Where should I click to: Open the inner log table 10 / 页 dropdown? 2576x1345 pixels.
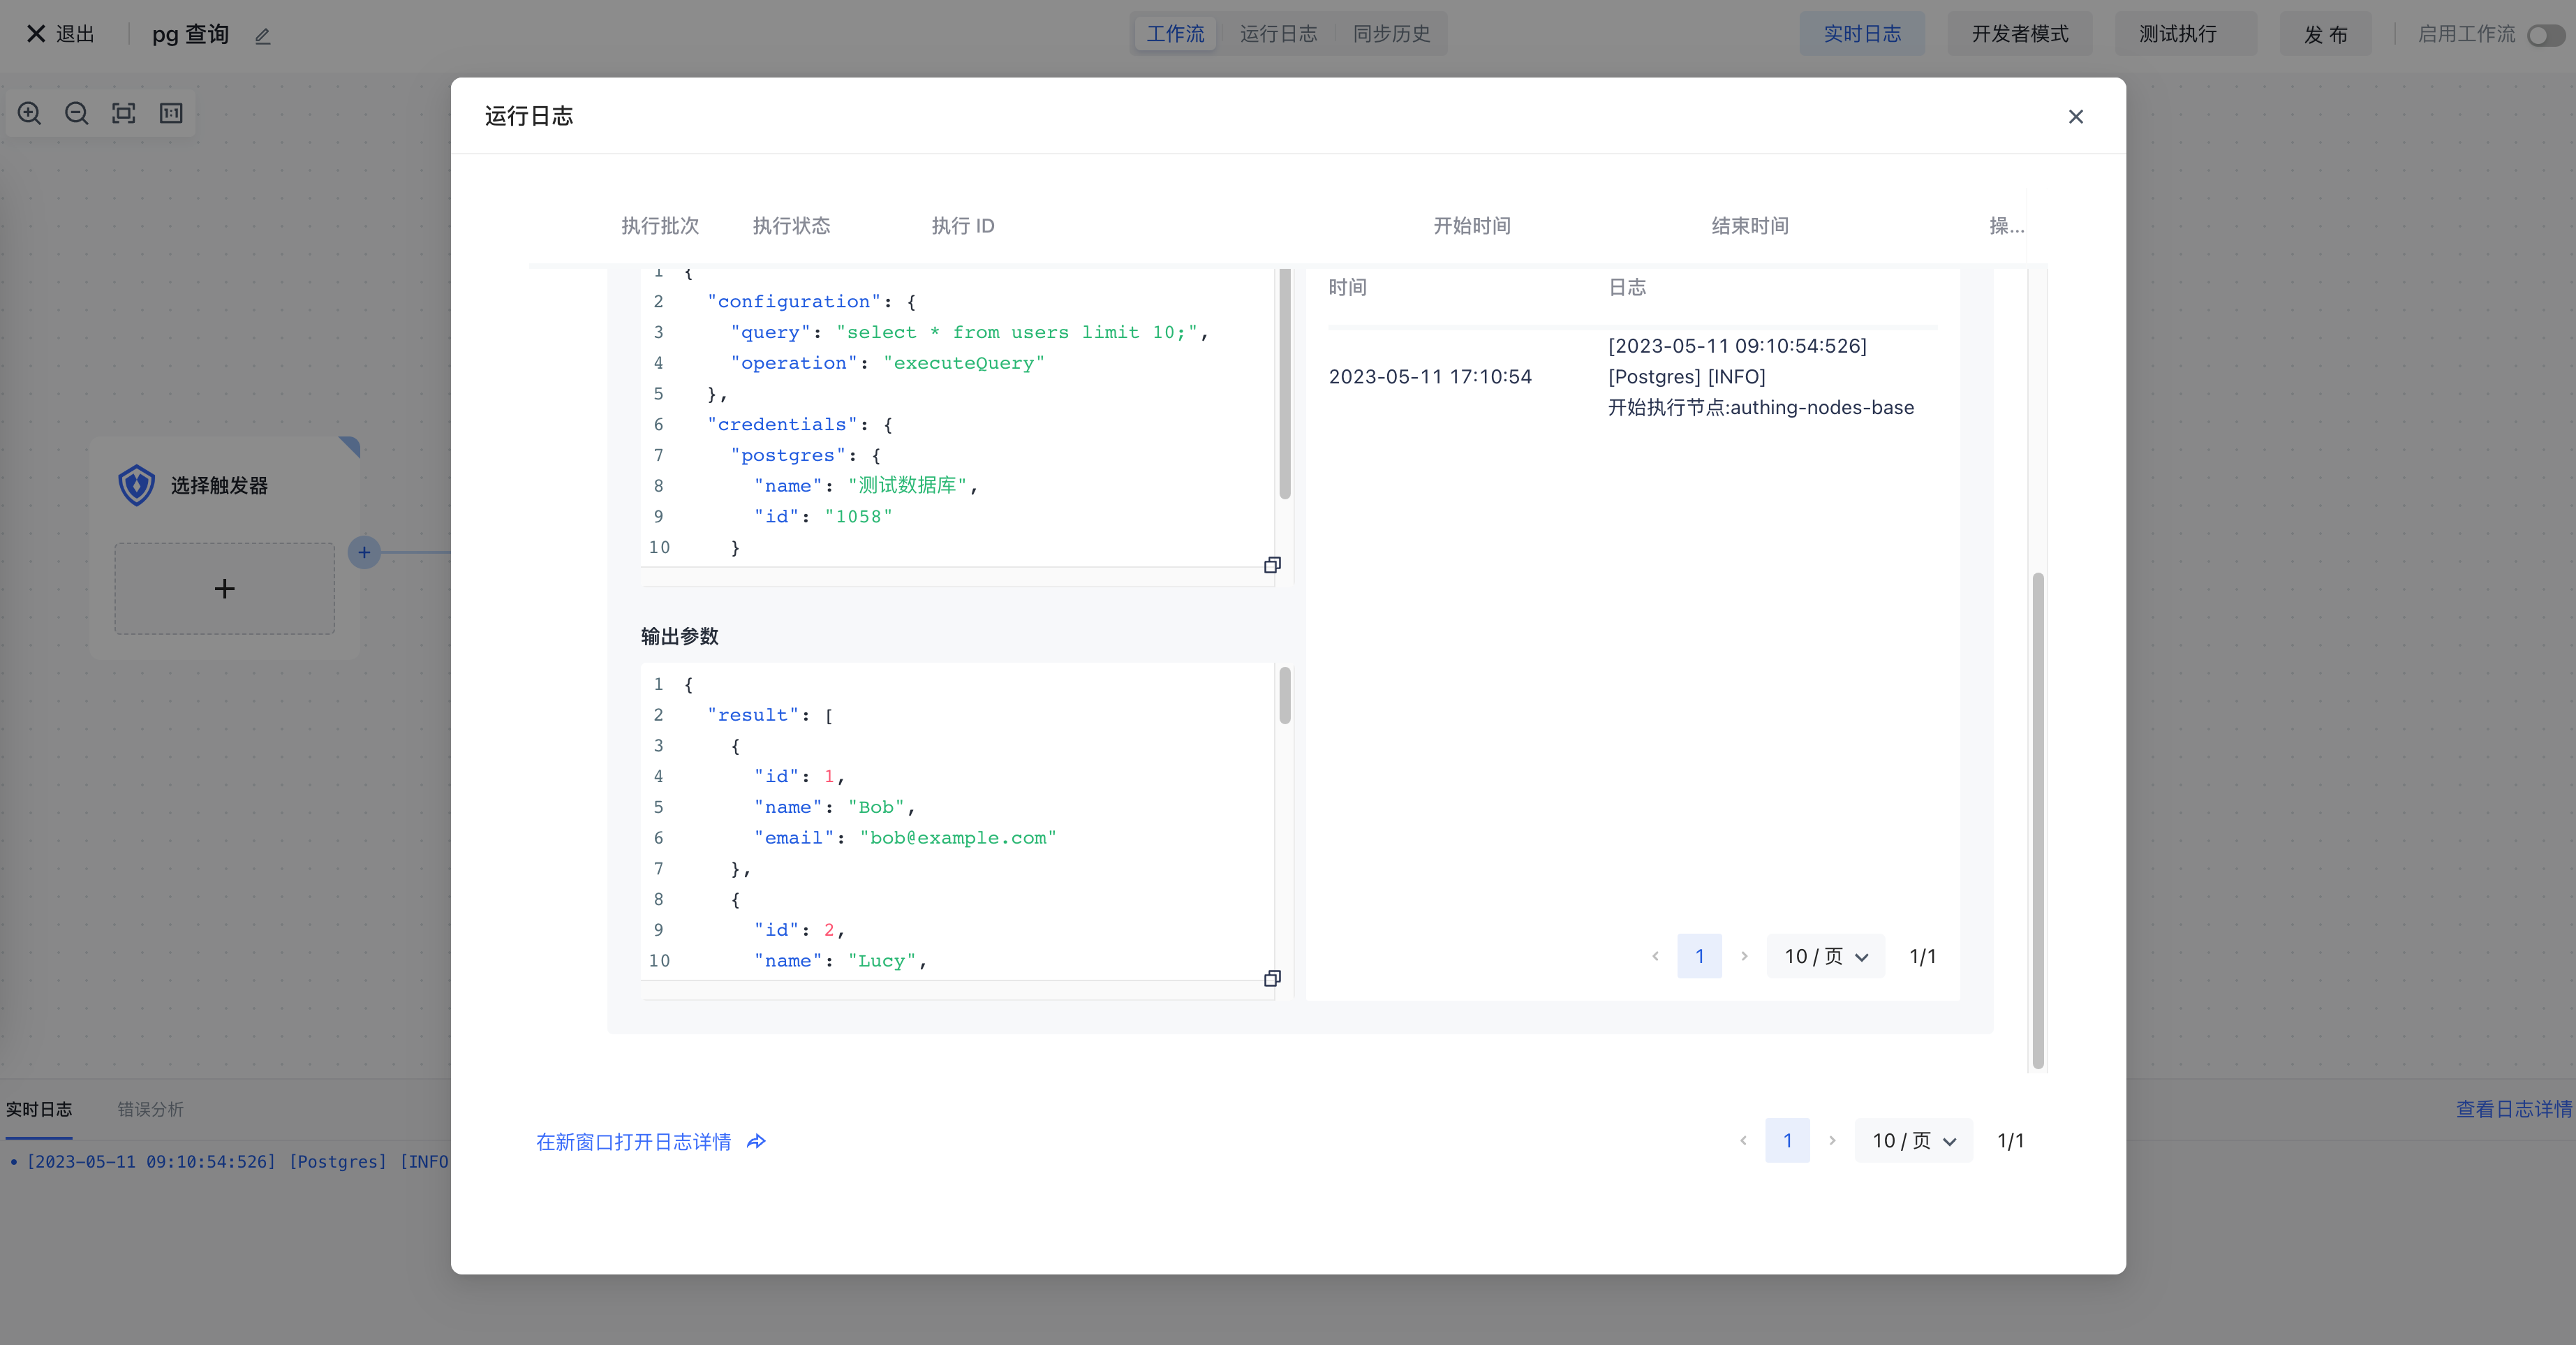(1825, 956)
